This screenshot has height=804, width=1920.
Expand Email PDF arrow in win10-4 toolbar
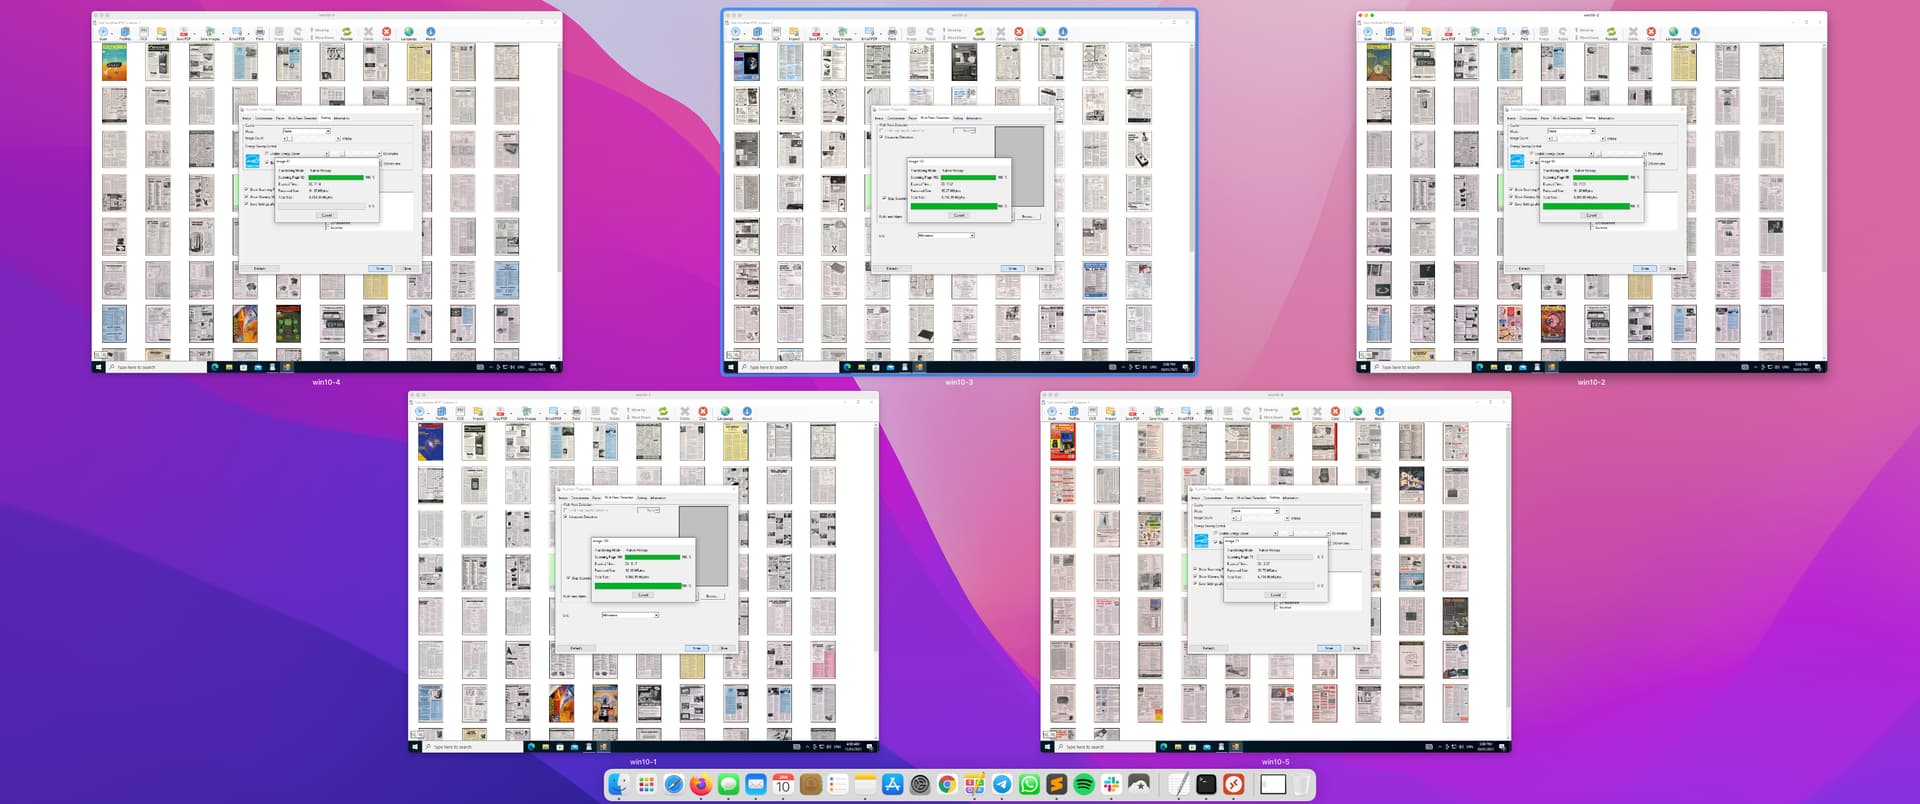pyautogui.click(x=248, y=34)
